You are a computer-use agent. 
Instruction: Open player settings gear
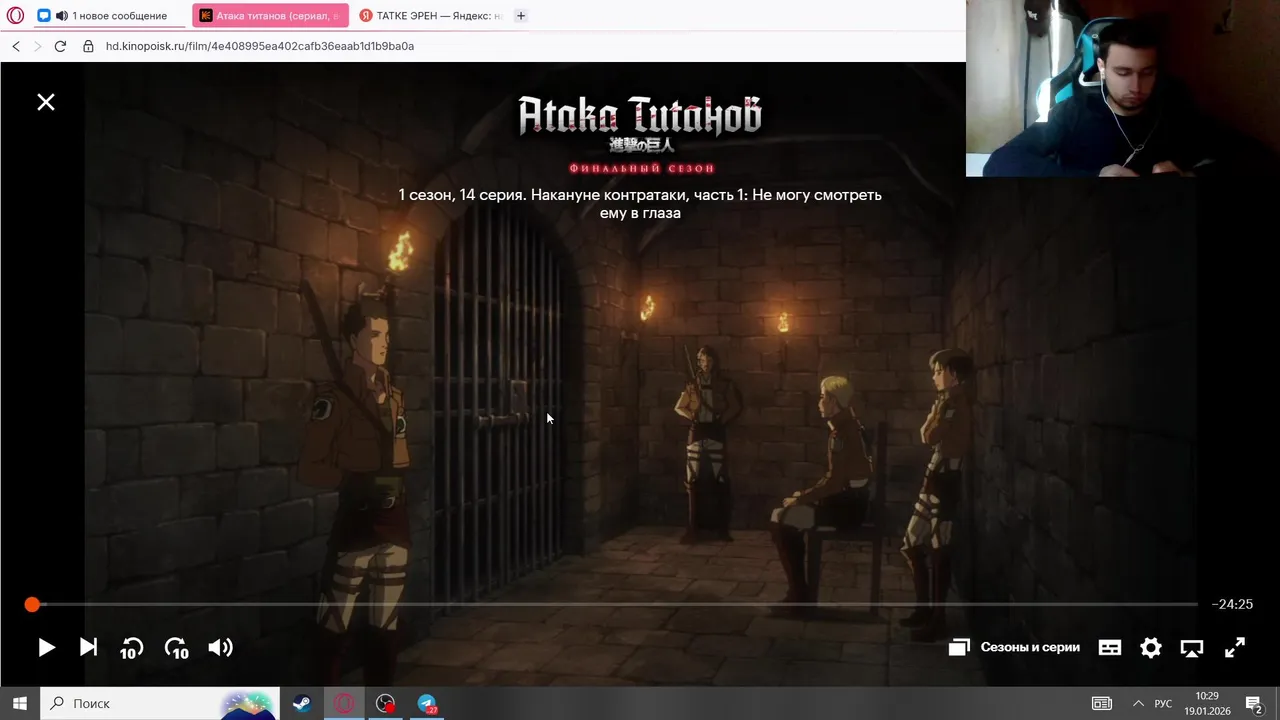1151,648
